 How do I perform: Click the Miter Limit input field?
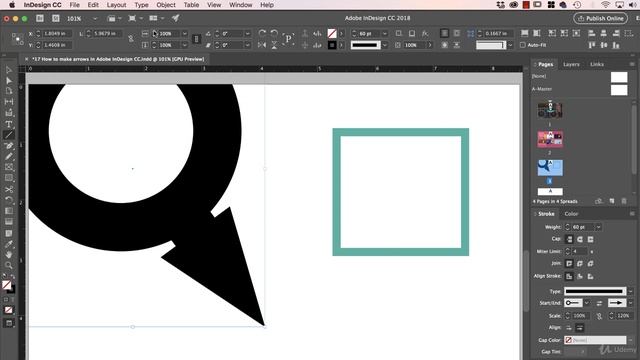pos(580,251)
